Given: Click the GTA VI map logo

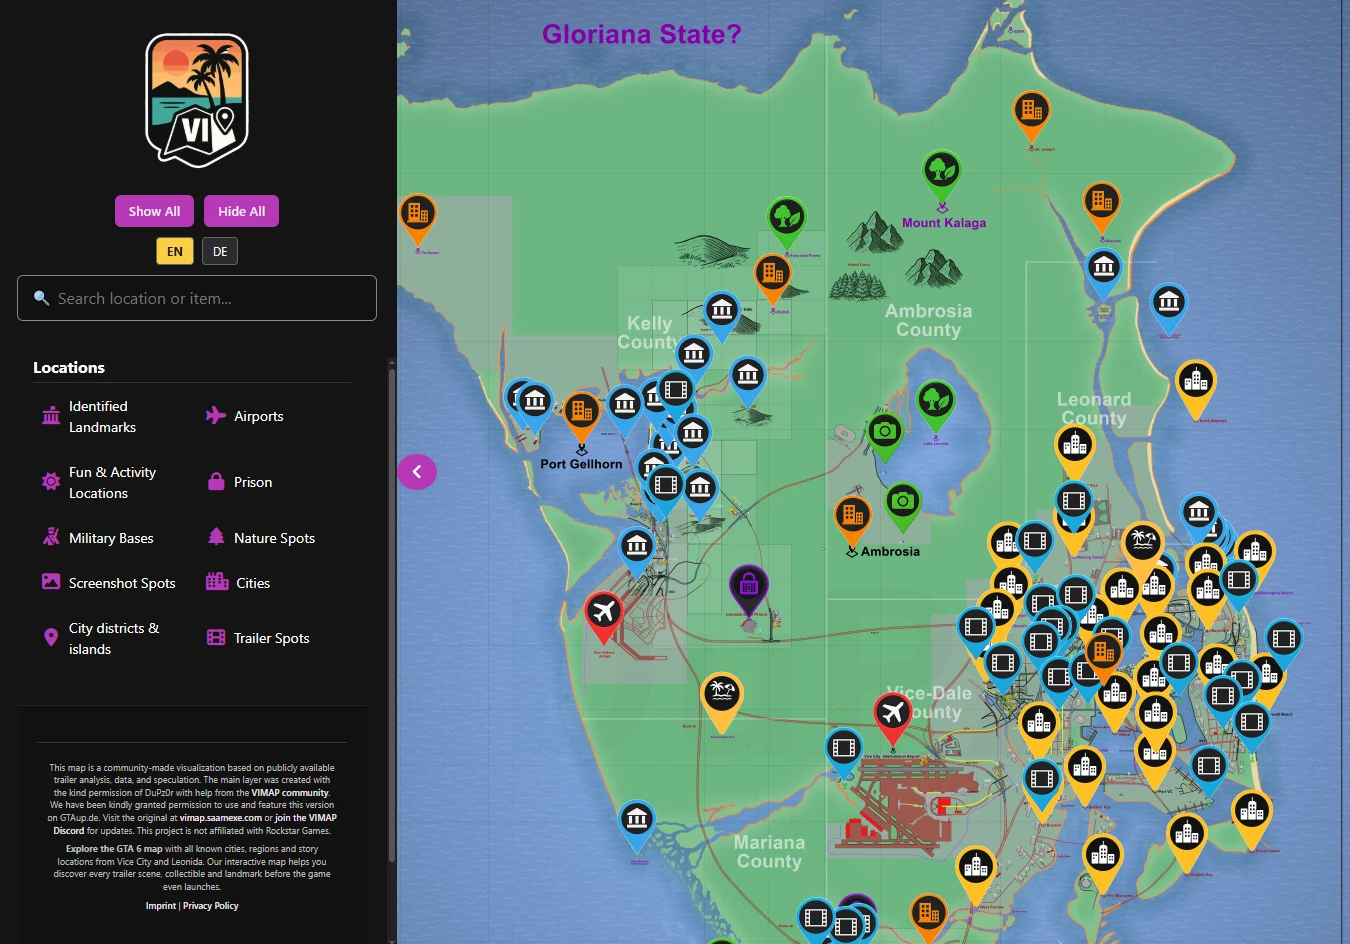Looking at the screenshot, I should (197, 101).
